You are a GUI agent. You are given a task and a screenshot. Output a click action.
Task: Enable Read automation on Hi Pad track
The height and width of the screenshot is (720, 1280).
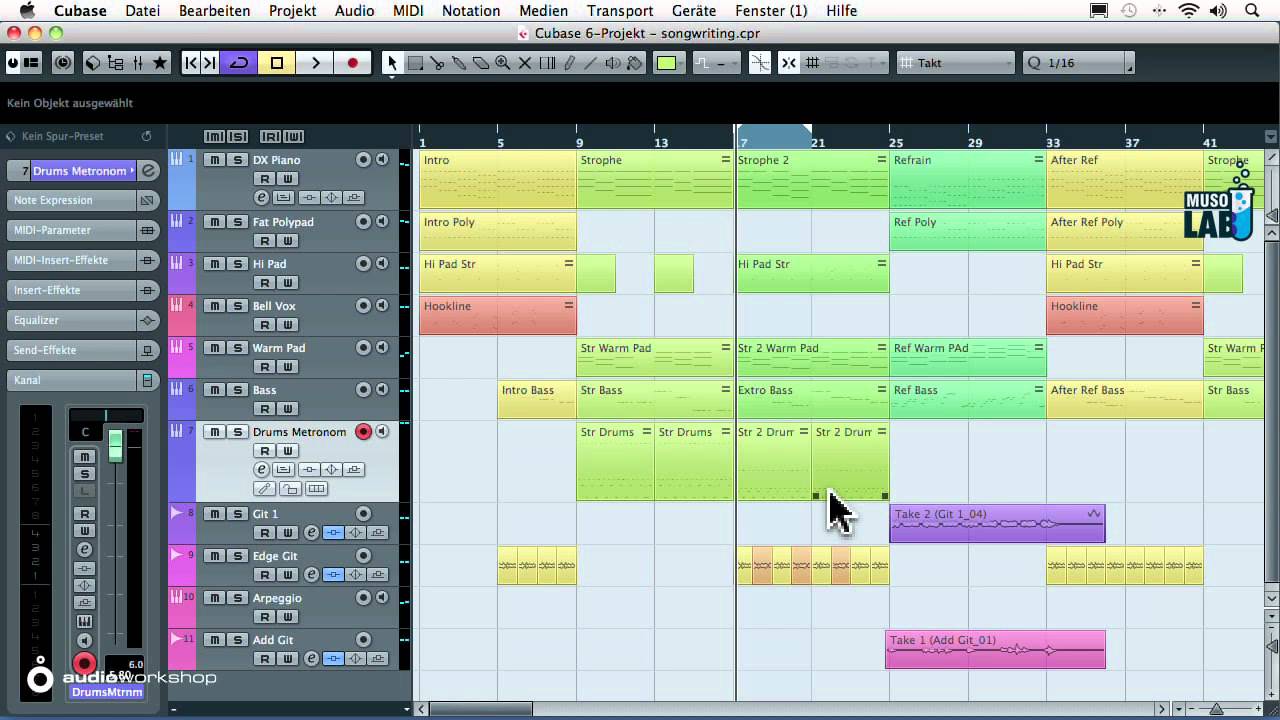coord(265,283)
